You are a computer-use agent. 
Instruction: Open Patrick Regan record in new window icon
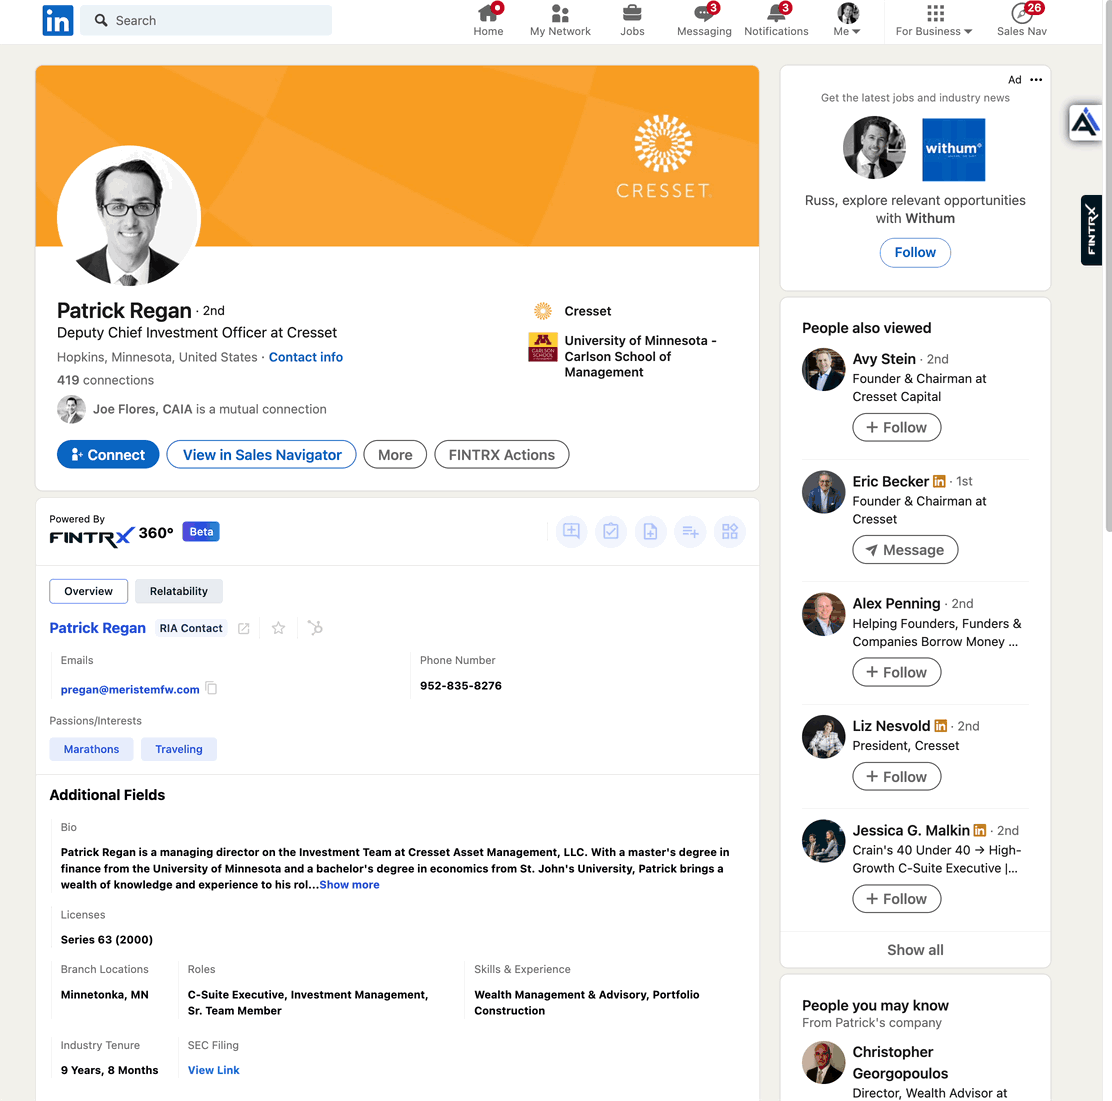[243, 629]
